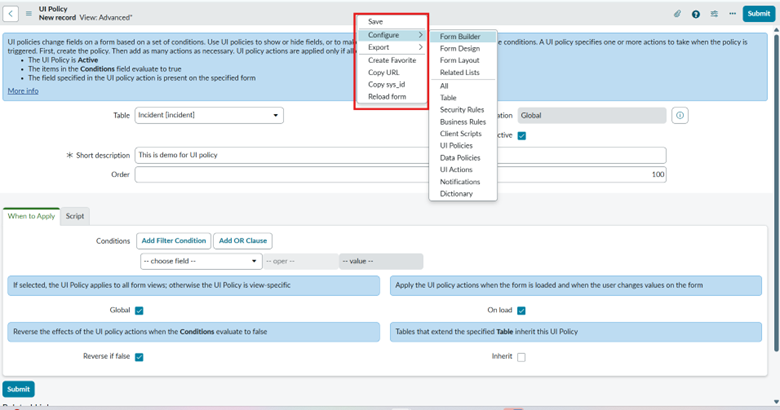Open Business Rules from submenu
The height and width of the screenshot is (410, 780).
pyautogui.click(x=463, y=121)
